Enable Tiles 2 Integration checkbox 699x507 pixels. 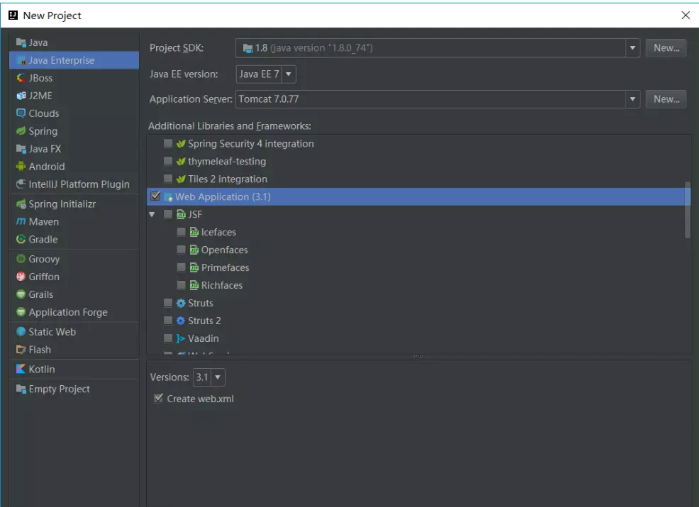pyautogui.click(x=168, y=179)
